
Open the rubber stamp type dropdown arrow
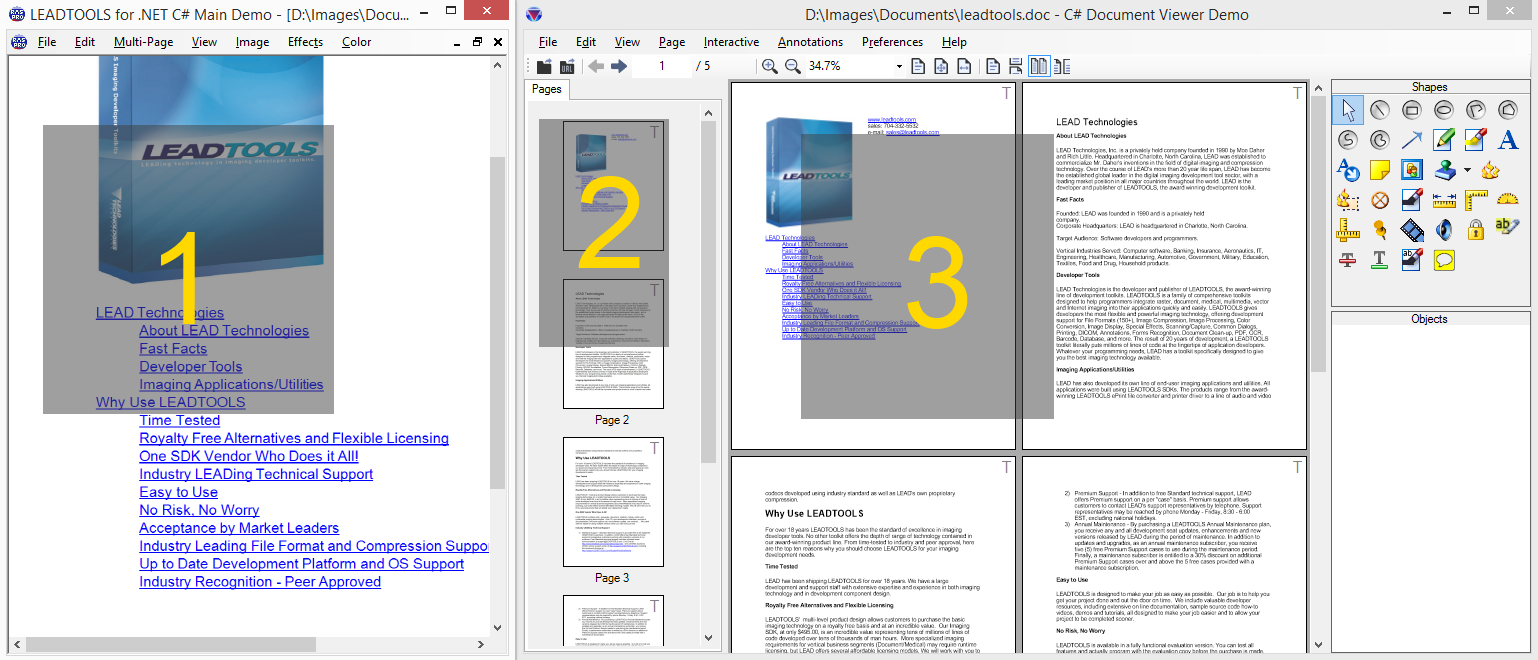[1467, 169]
